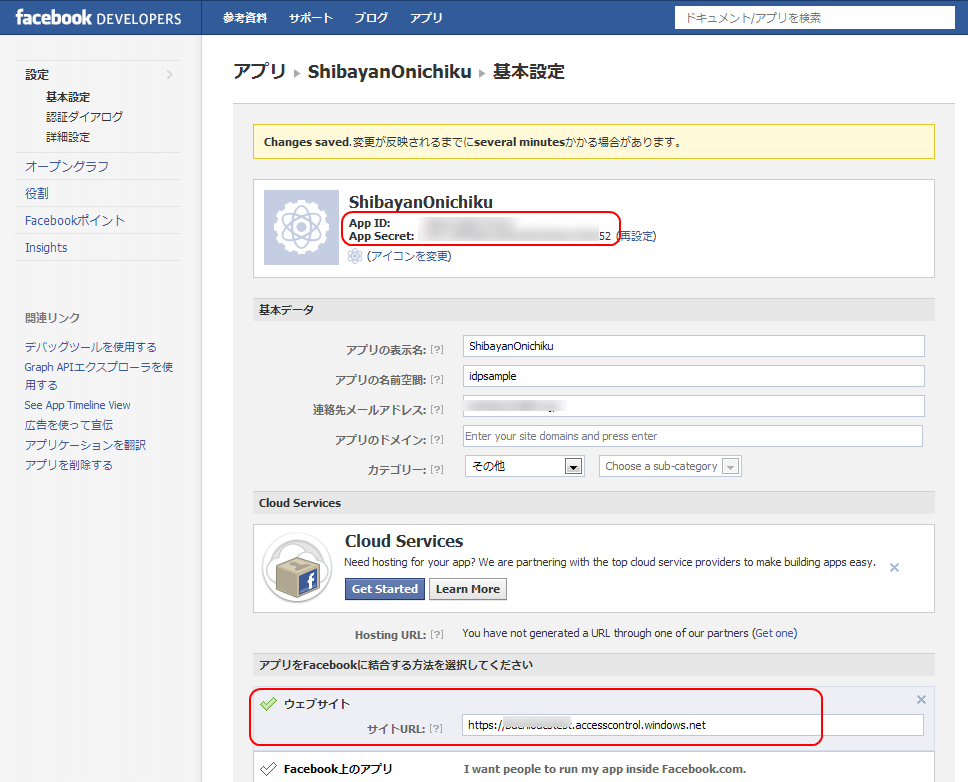Click the 再設定 App Secret reset link
The width and height of the screenshot is (968, 782).
coord(636,236)
